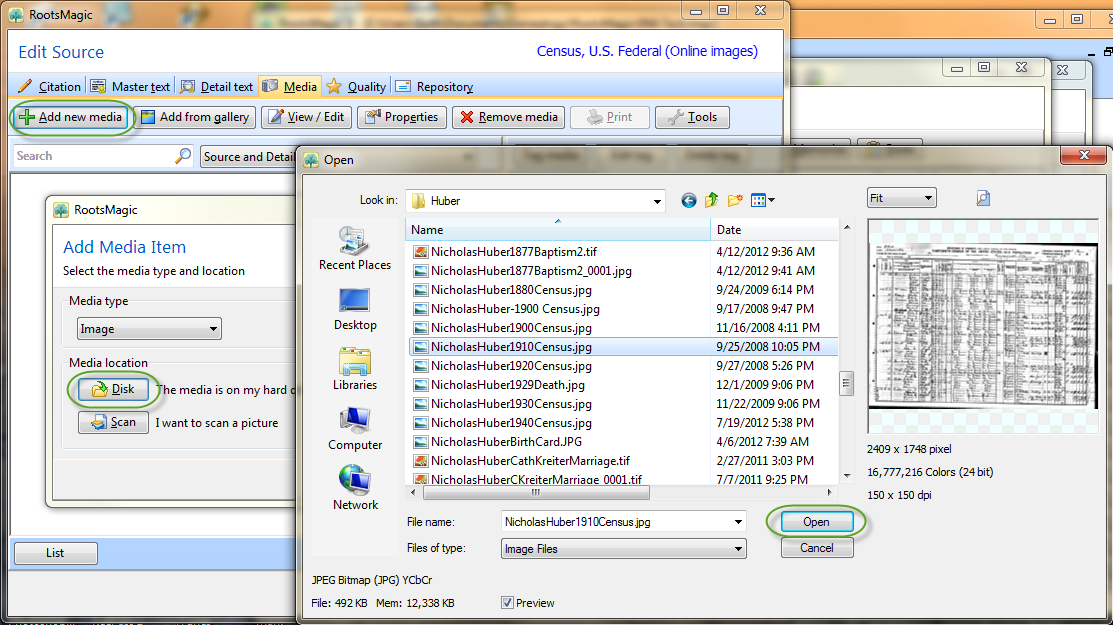Click the Back navigation icon in Open dialog

tap(689, 201)
